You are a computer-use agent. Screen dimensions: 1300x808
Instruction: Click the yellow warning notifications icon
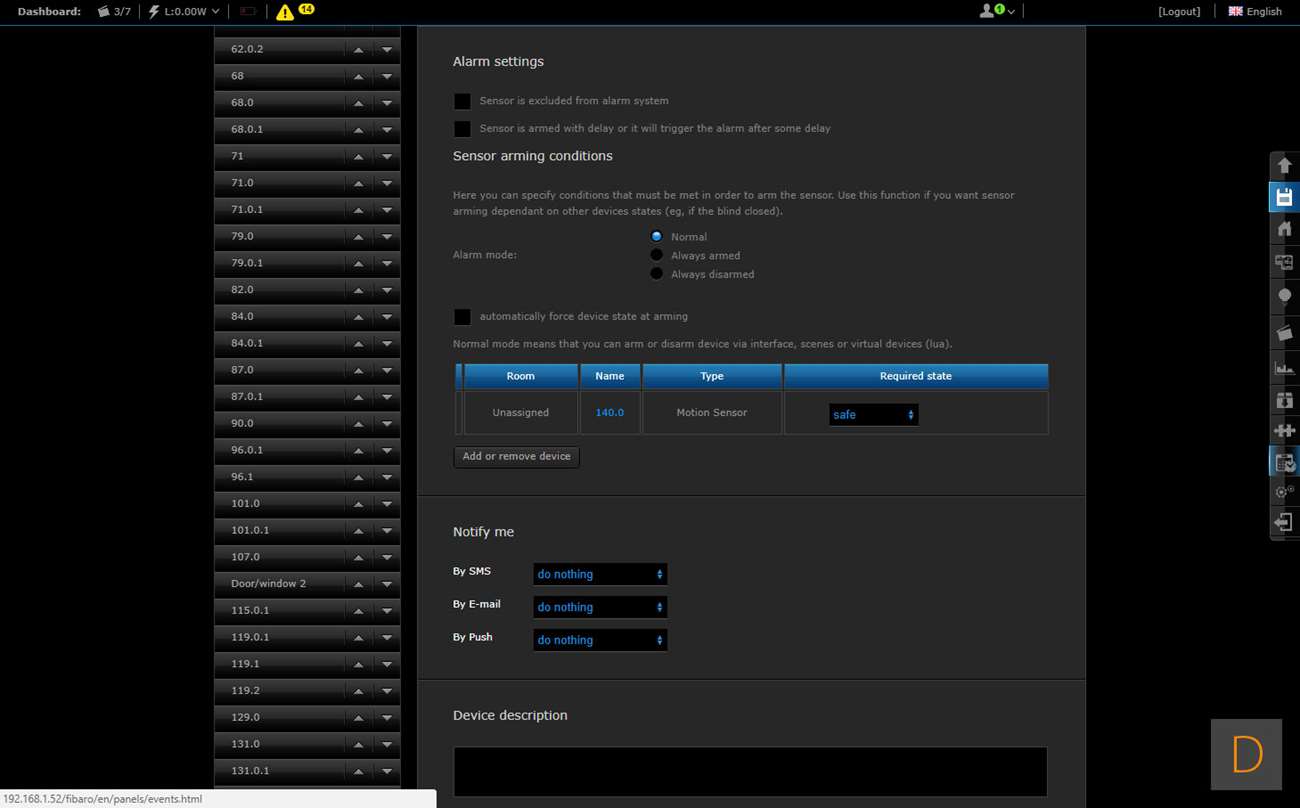[x=285, y=12]
